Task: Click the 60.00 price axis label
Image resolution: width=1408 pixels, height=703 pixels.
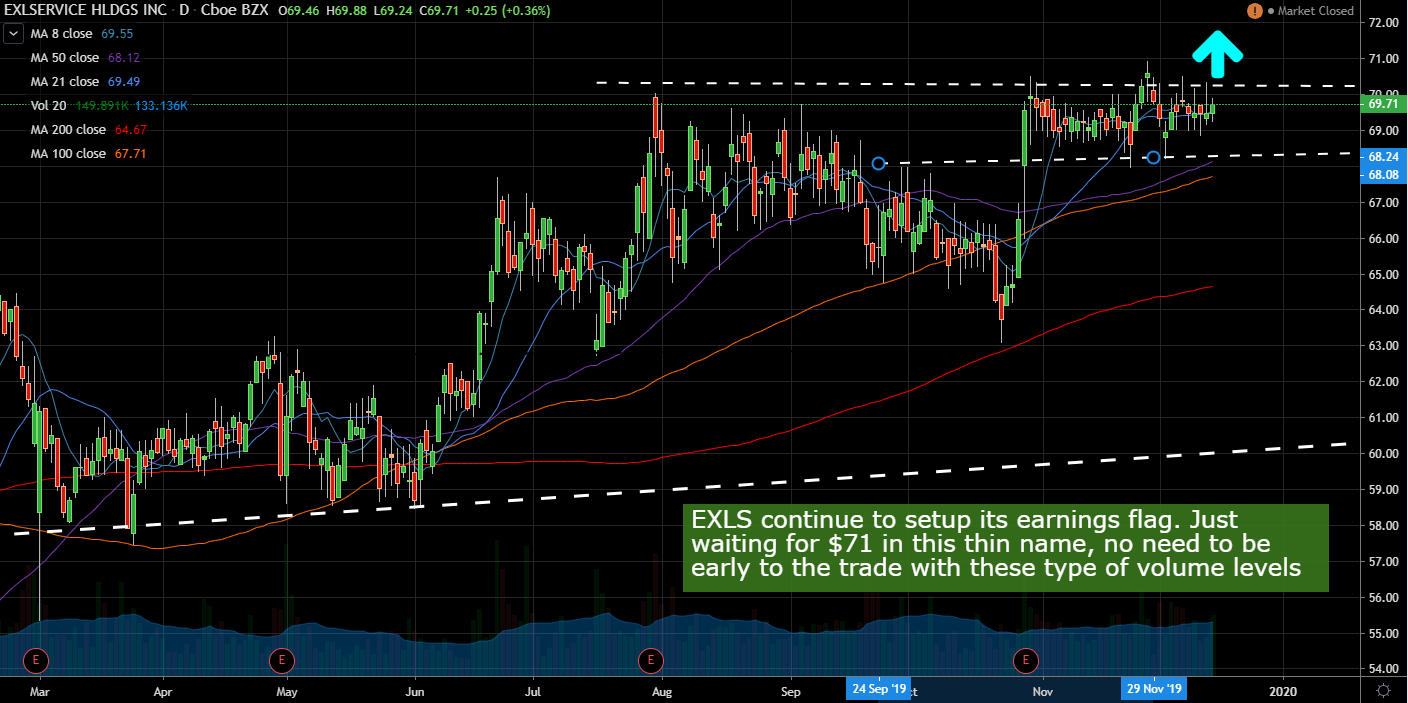Action: tap(1382, 454)
